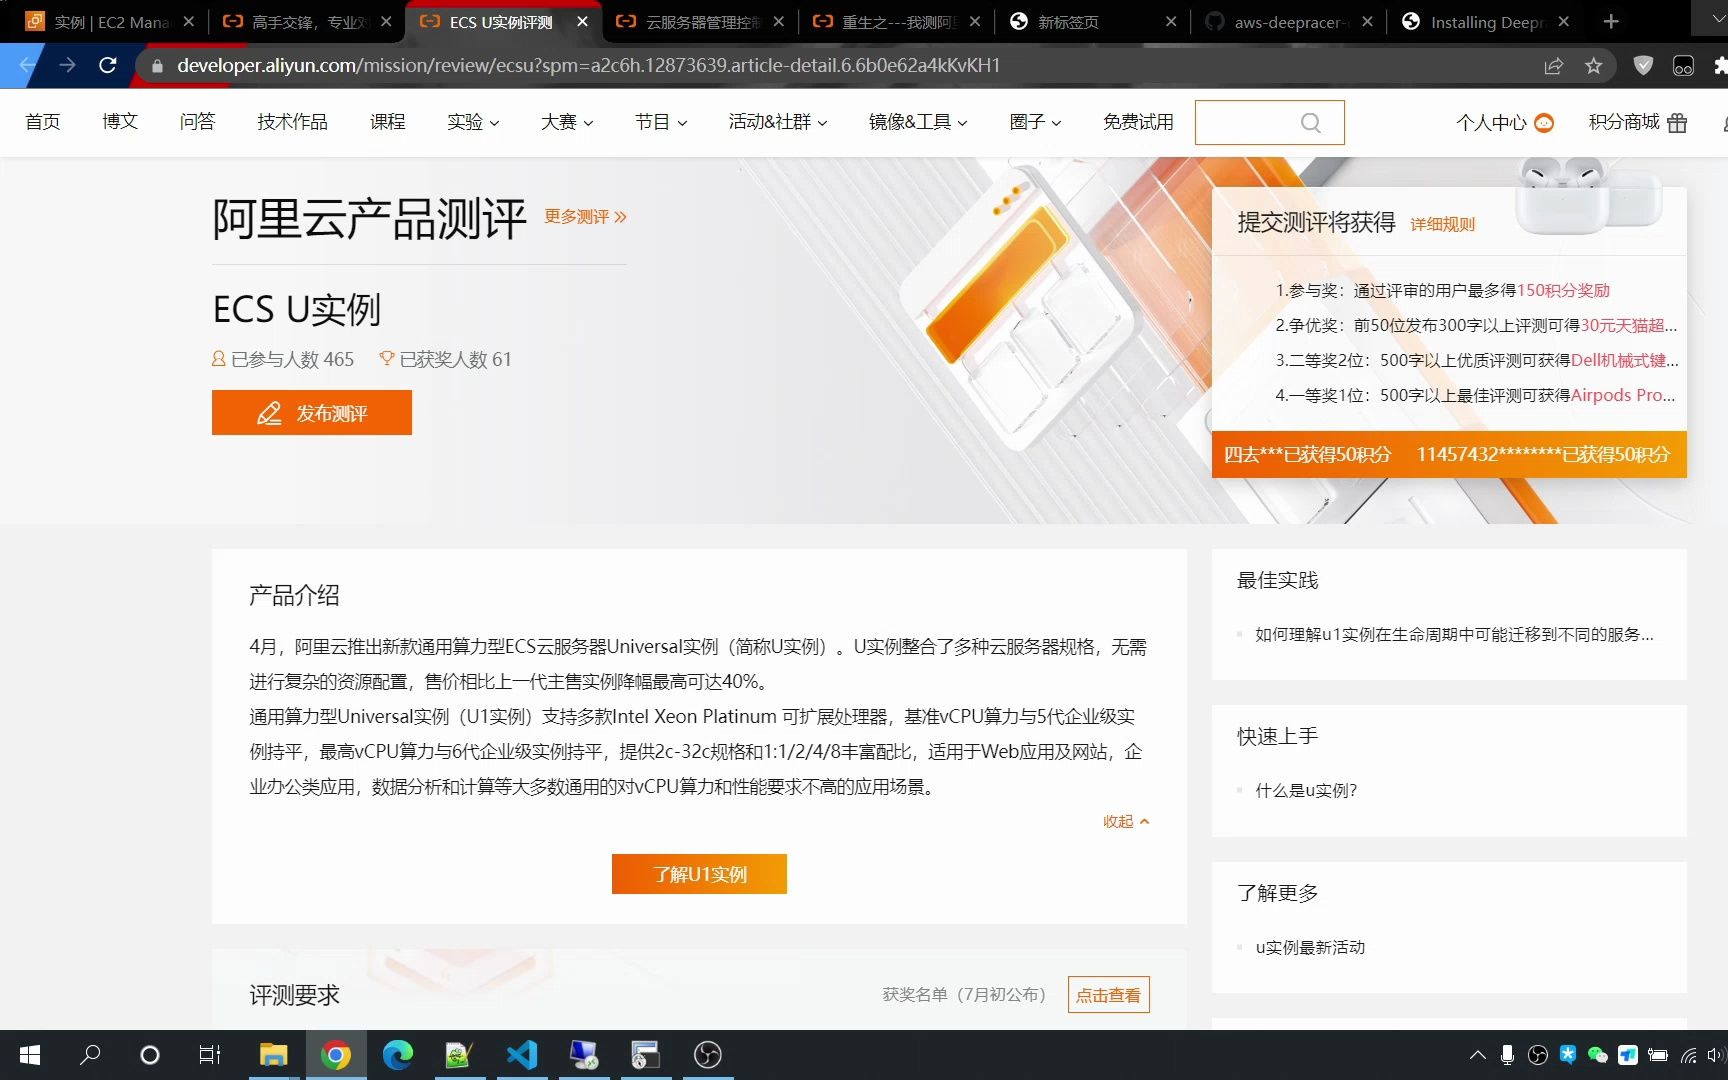The height and width of the screenshot is (1080, 1728).
Task: Click 点击查看 for the winners list
Action: coord(1108,995)
